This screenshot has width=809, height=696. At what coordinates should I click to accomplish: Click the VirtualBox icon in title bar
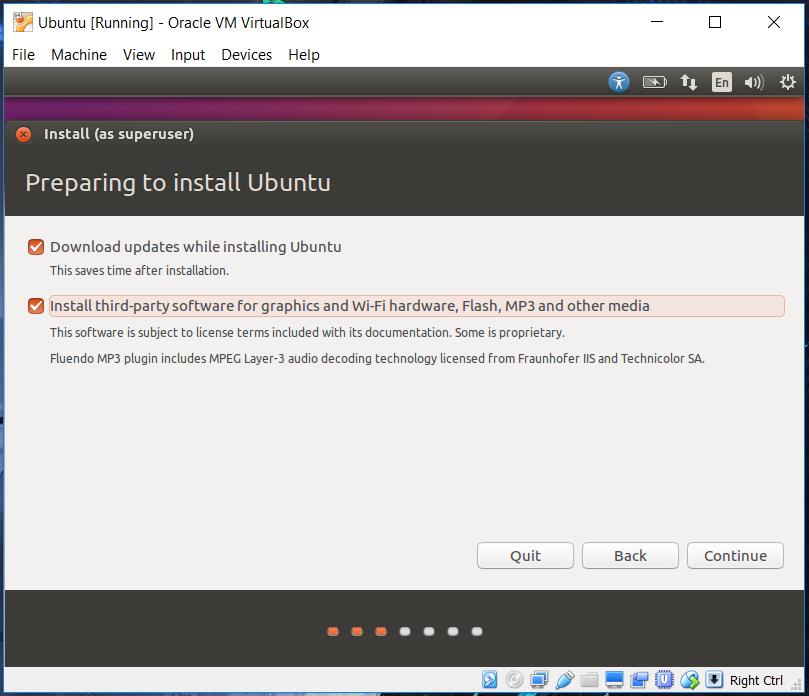tap(22, 22)
